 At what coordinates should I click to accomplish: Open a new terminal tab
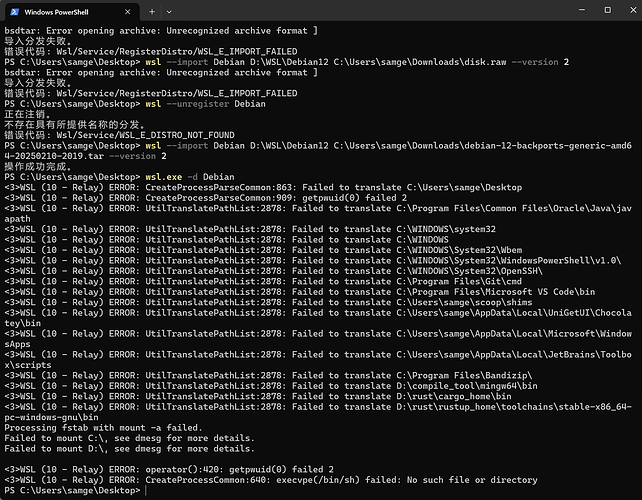(x=152, y=12)
